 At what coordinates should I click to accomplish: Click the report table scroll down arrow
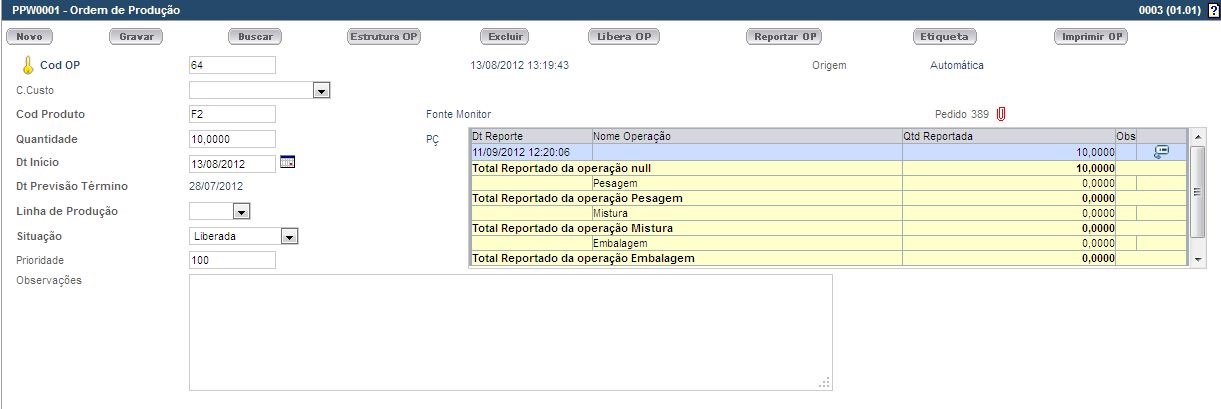coord(1199,260)
